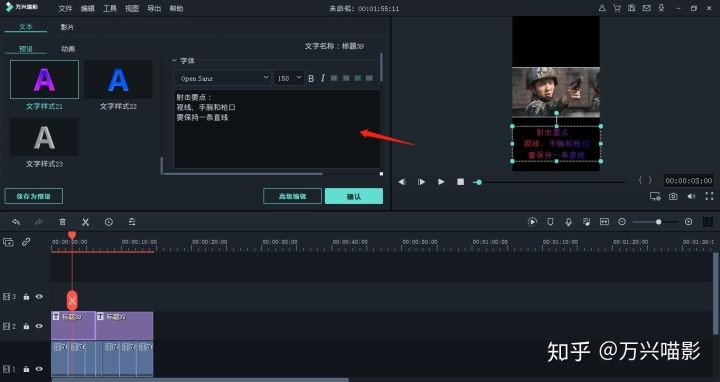Lock track 1 with padlock icon
Screen dimensions: 720x382
click(x=26, y=369)
